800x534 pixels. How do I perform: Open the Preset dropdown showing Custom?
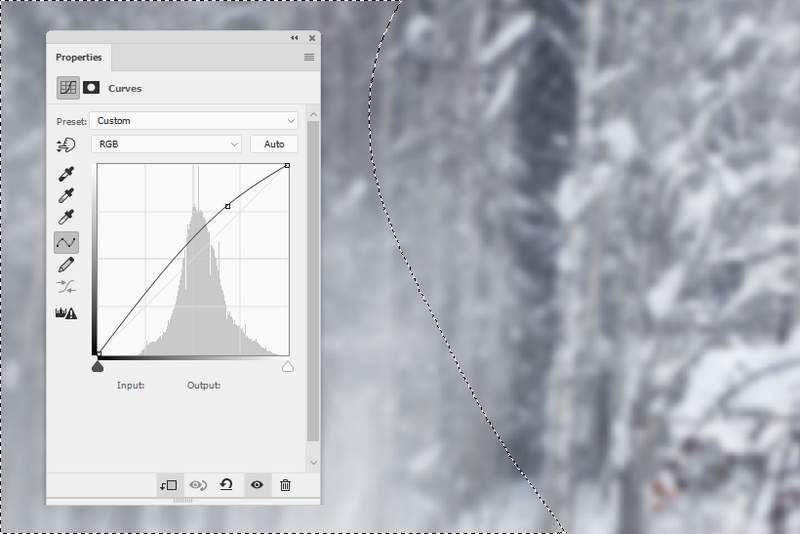click(194, 121)
